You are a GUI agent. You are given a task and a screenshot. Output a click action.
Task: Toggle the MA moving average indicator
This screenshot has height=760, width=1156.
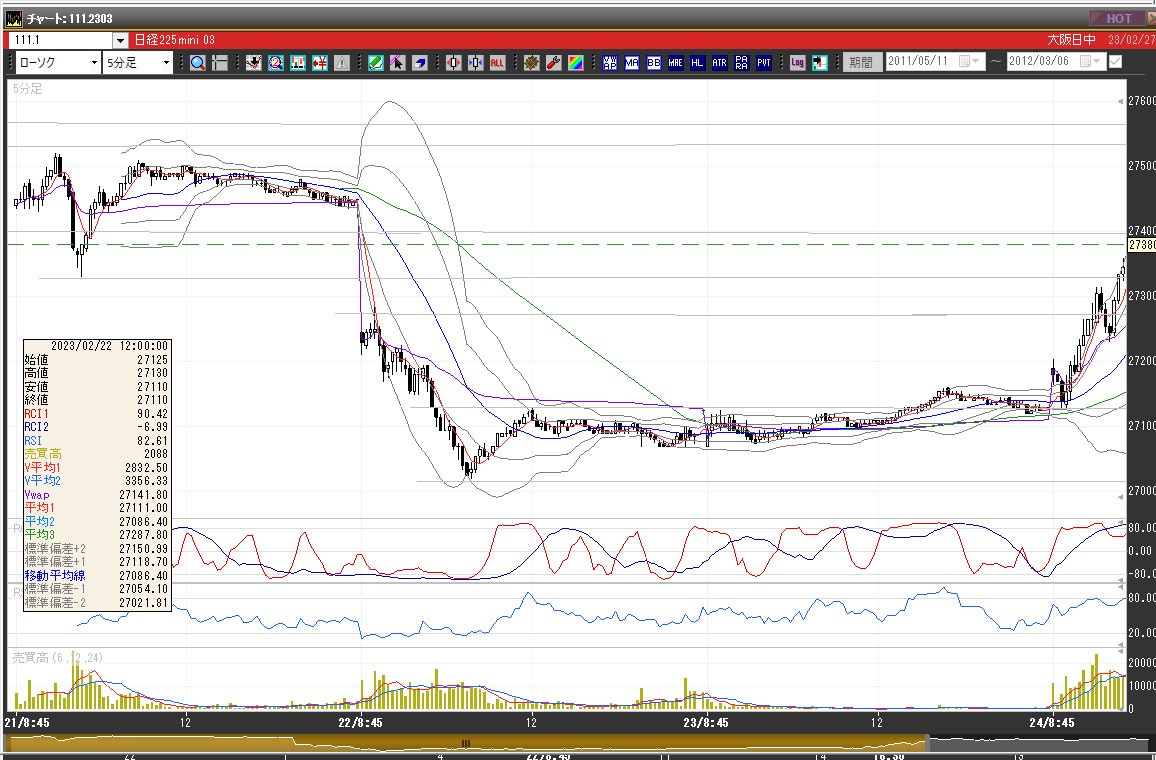(x=632, y=63)
